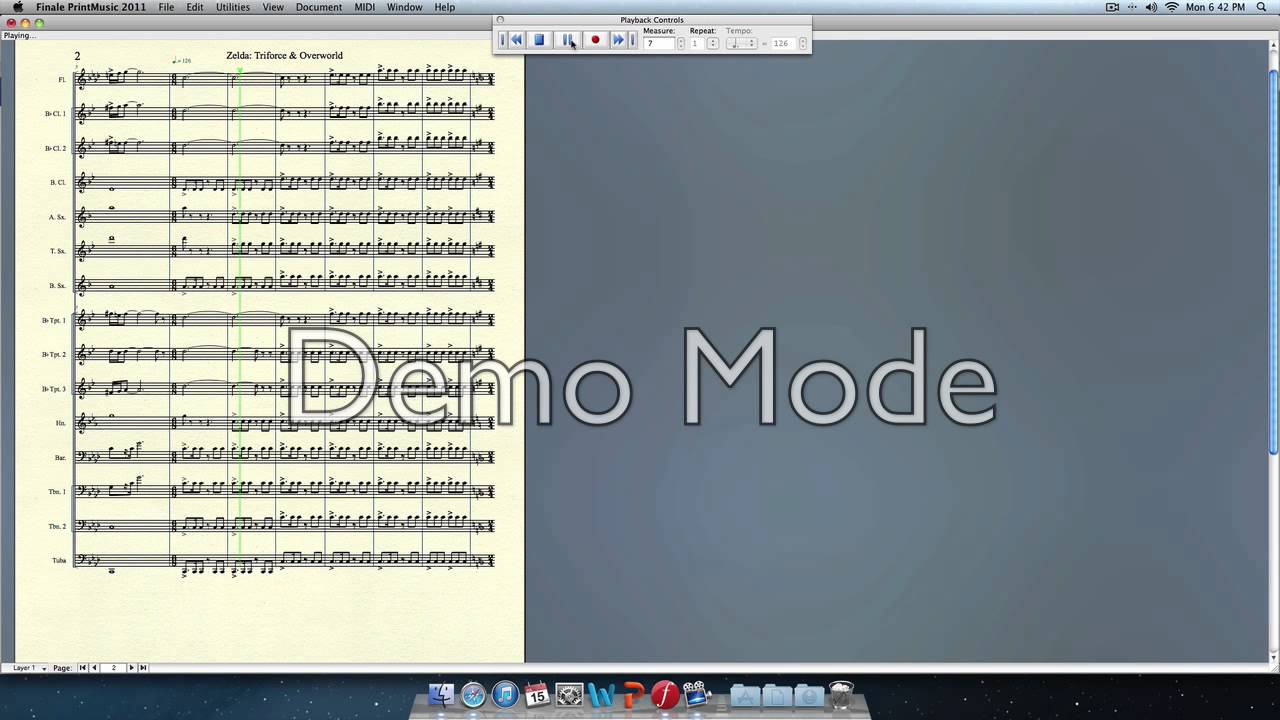Click the Repeat count field
Viewport: 1280px width, 720px height.
698,44
